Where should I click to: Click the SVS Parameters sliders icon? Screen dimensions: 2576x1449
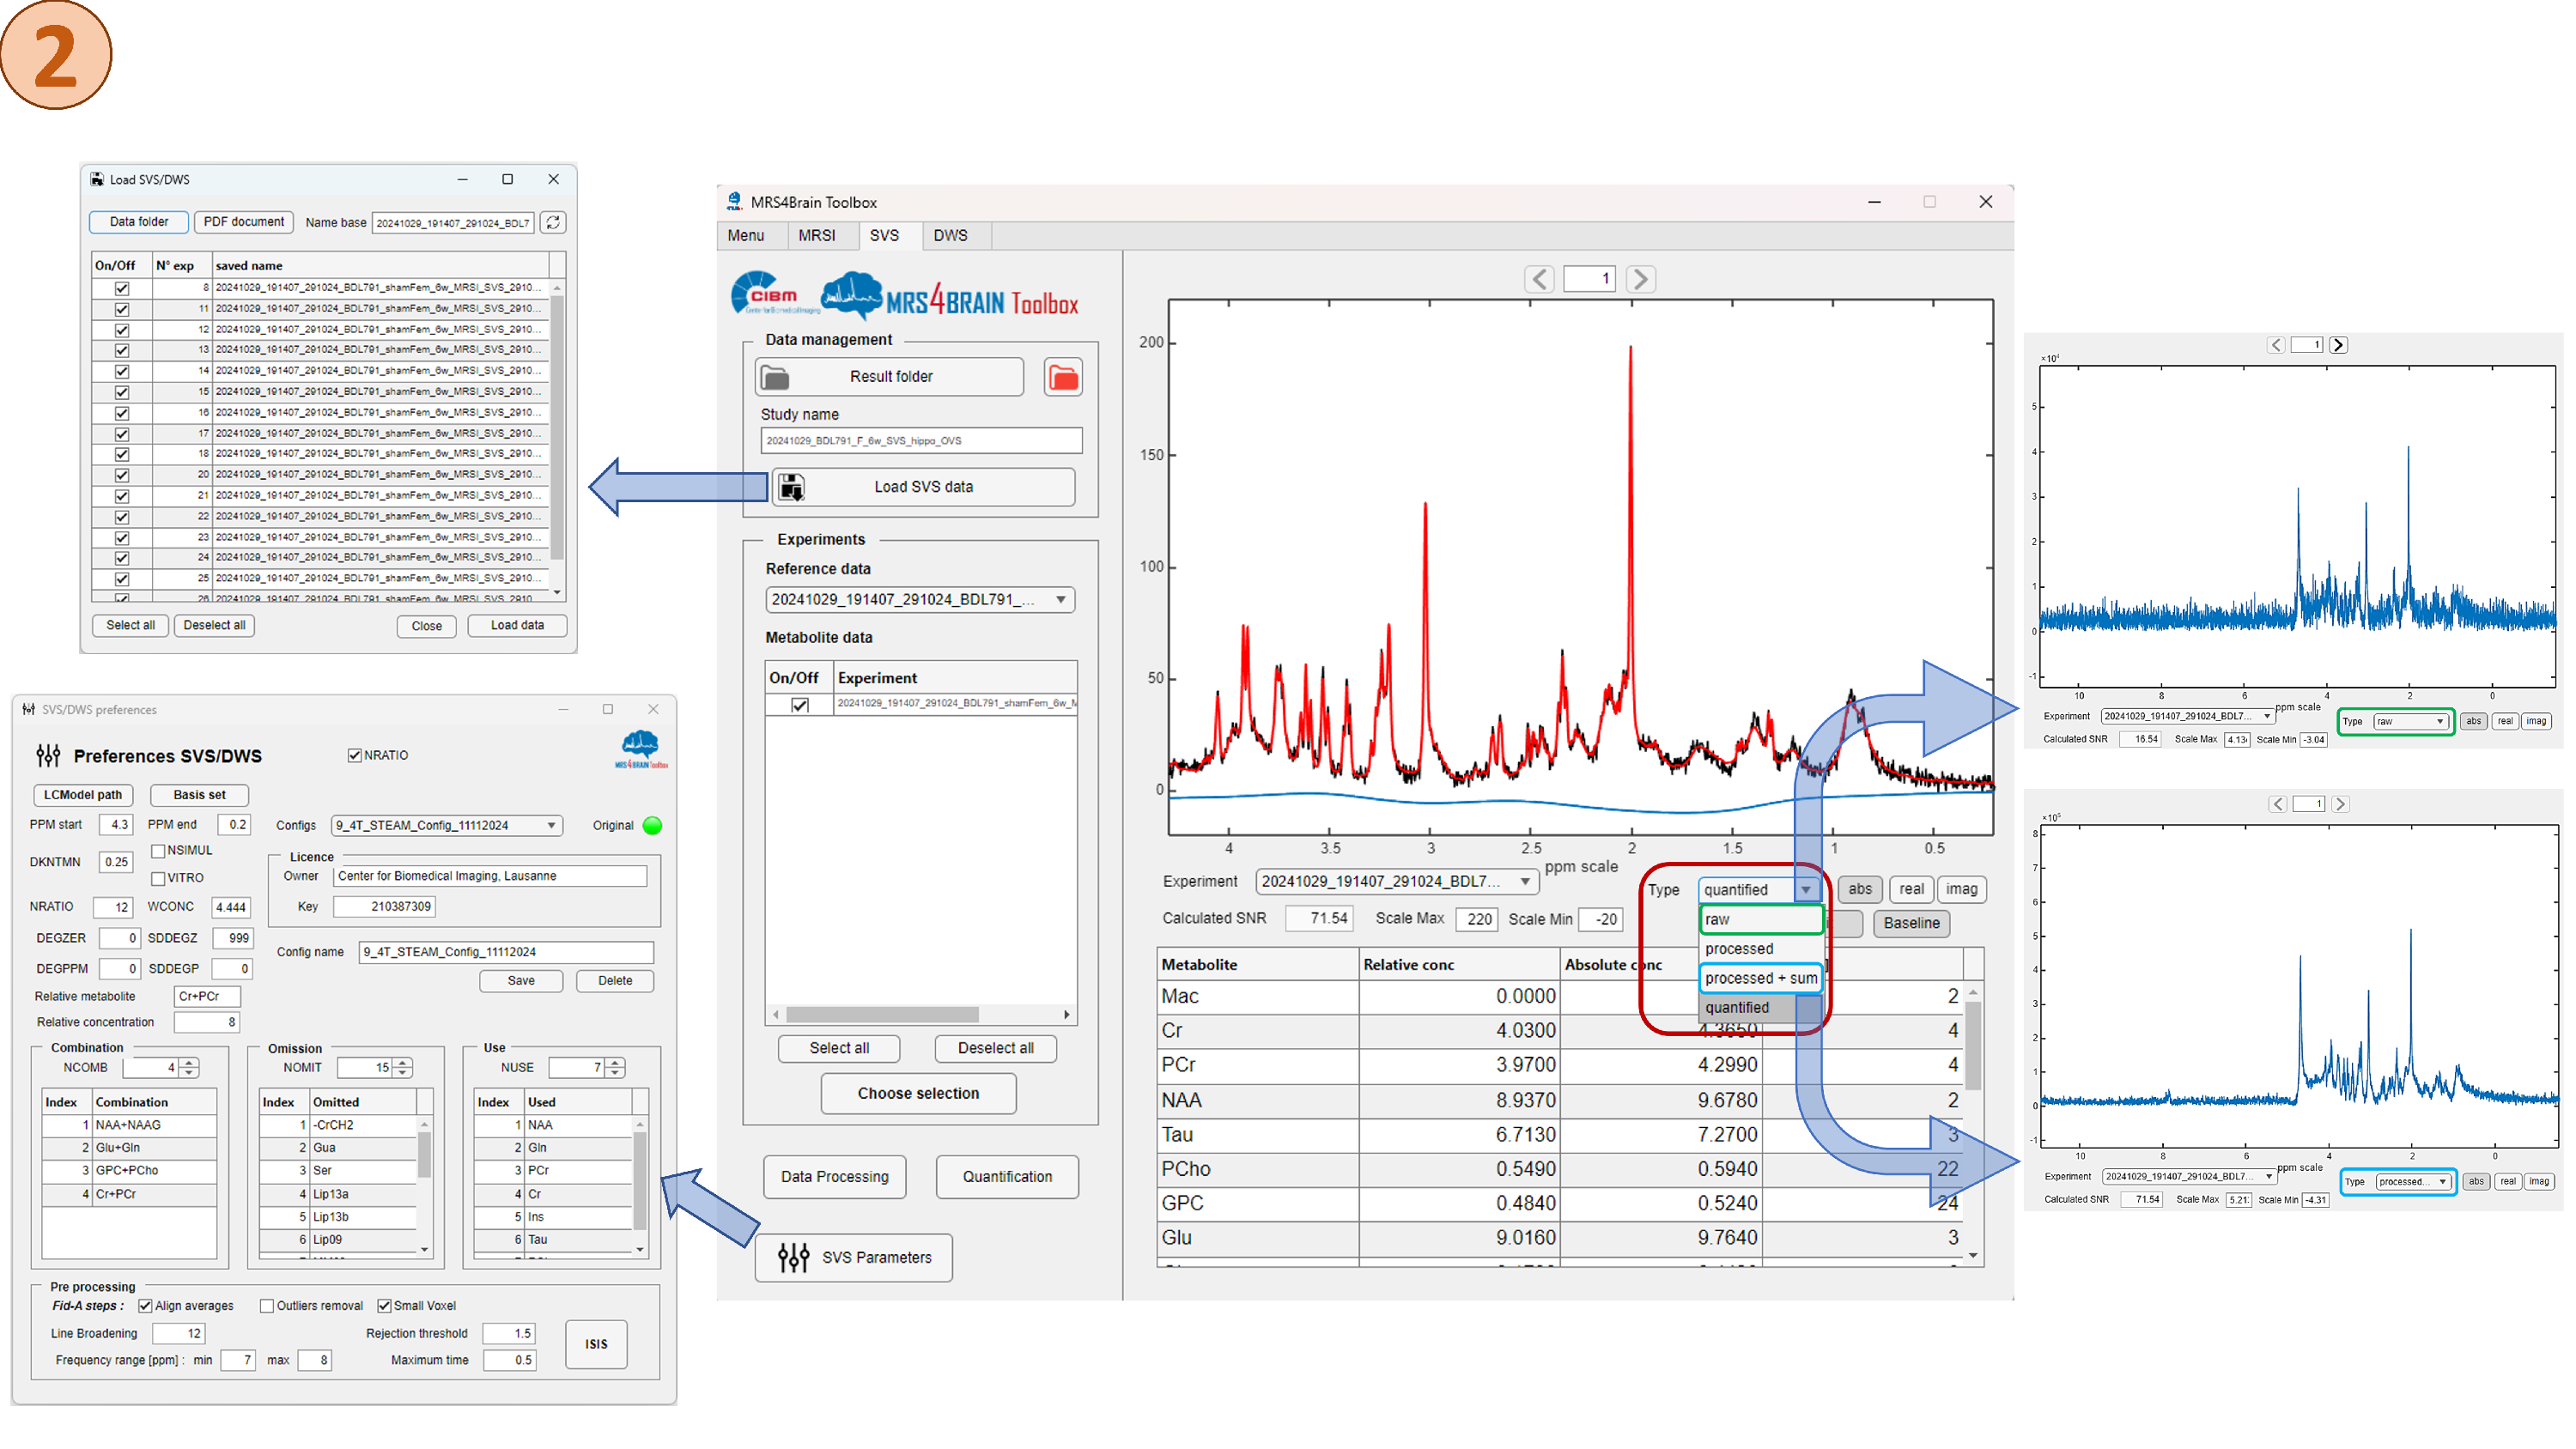pos(793,1257)
